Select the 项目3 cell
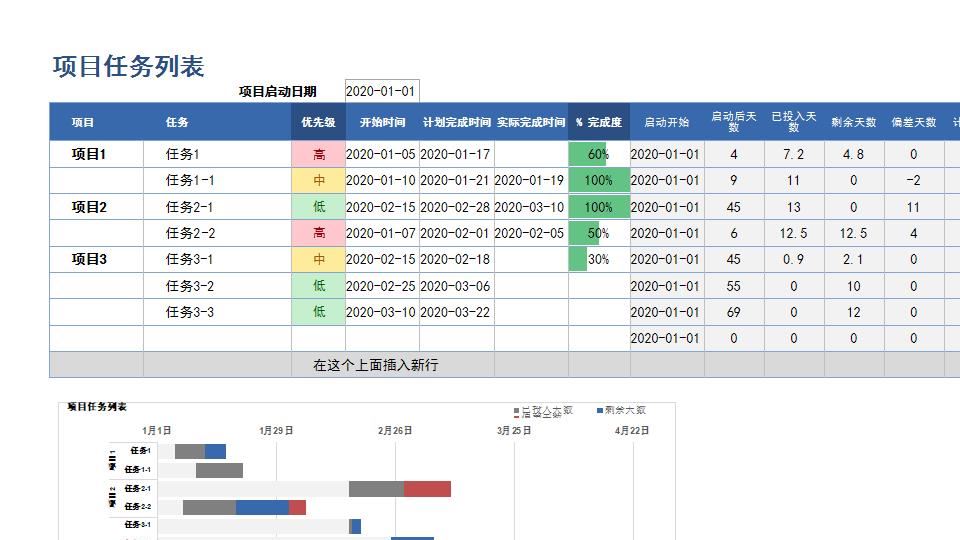Viewport: 960px width, 540px height. coord(96,260)
